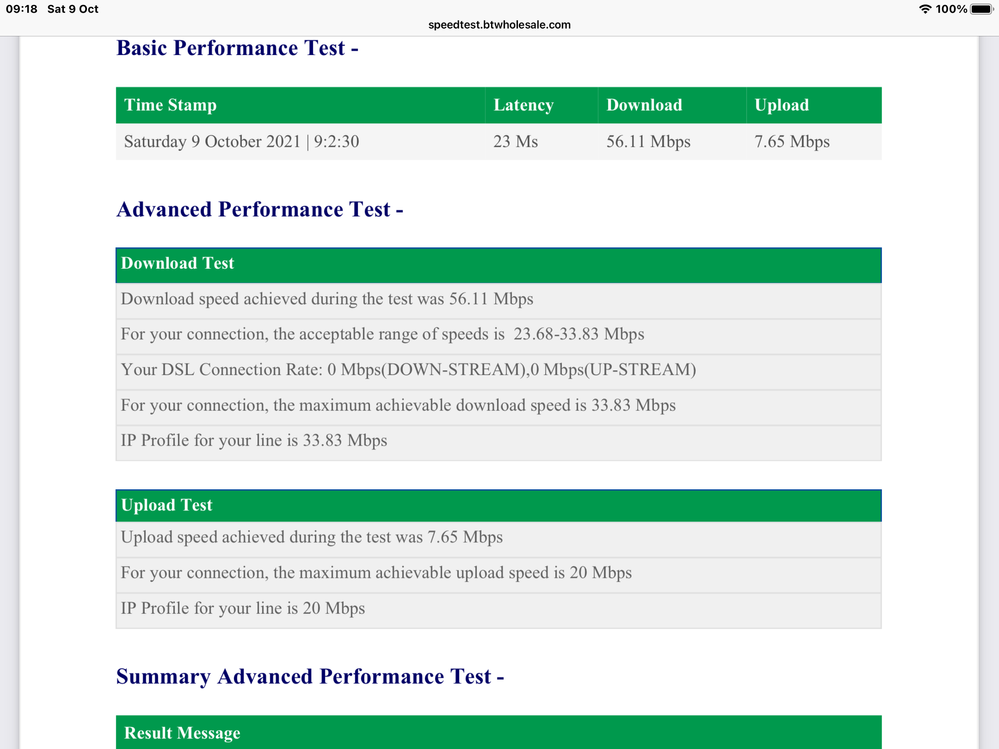Toggle the Download column header

(643, 105)
